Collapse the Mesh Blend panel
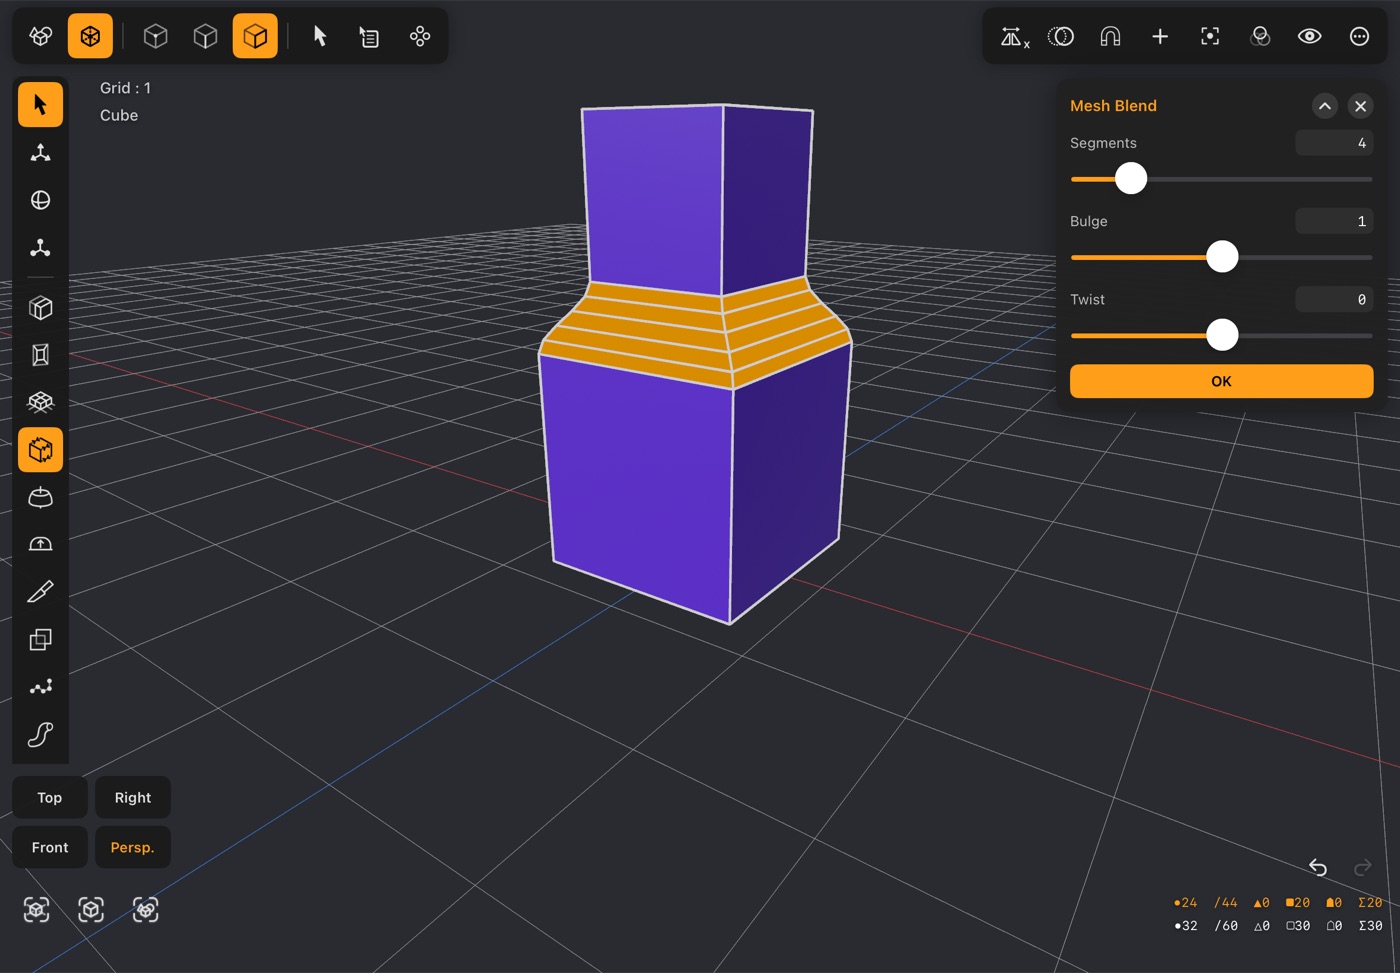Image resolution: width=1400 pixels, height=973 pixels. coord(1325,106)
